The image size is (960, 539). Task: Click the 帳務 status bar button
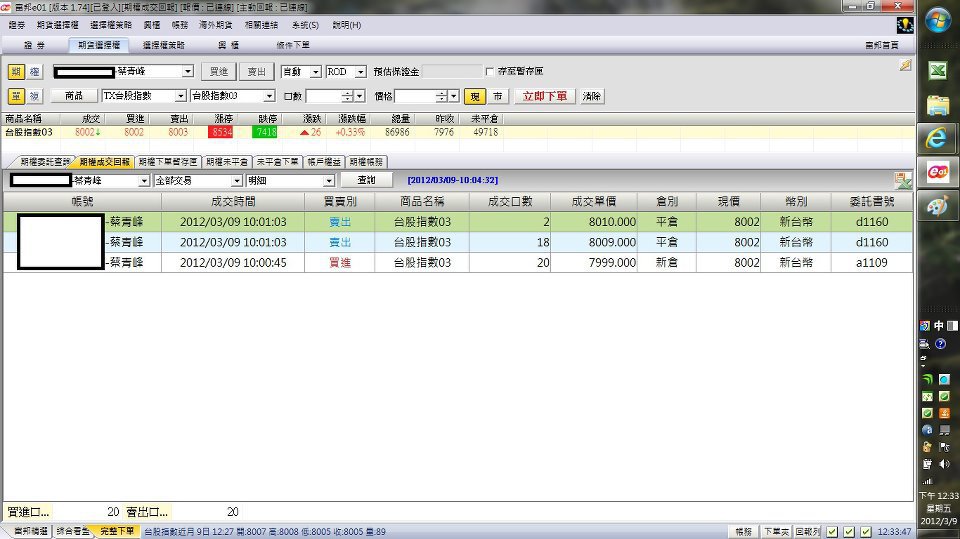744,532
